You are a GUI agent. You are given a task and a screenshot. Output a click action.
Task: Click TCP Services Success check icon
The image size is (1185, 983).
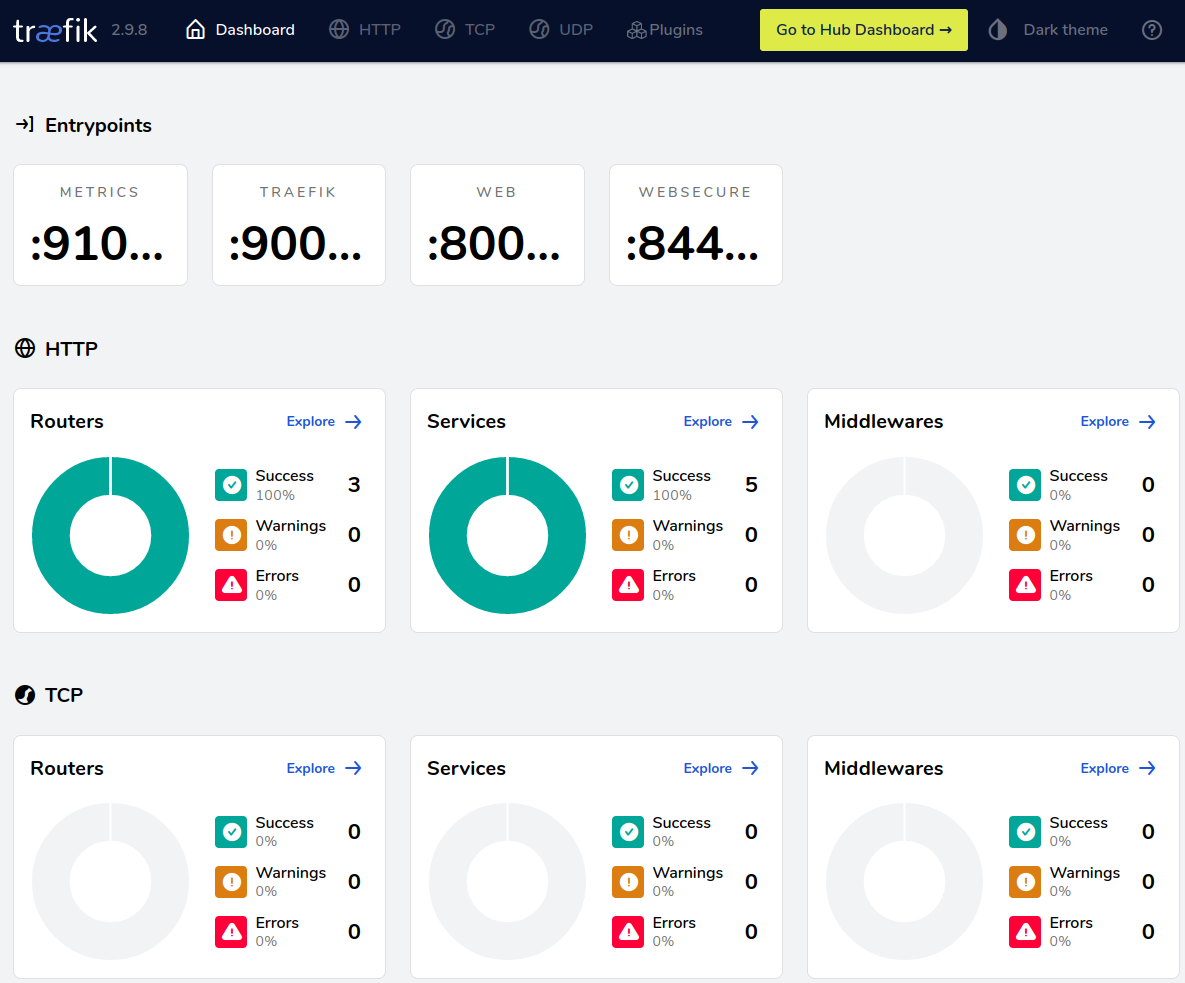coord(628,832)
